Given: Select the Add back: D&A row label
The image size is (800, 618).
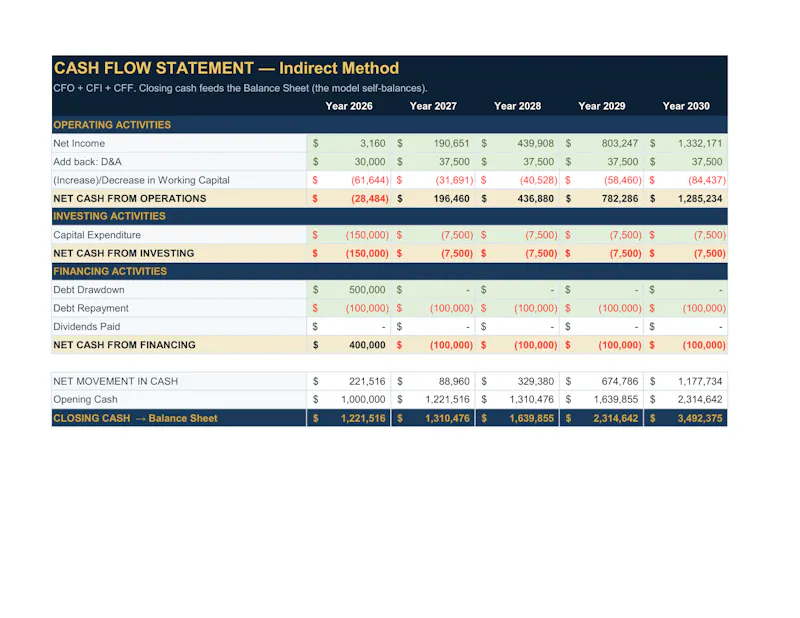Looking at the screenshot, I should [x=87, y=162].
